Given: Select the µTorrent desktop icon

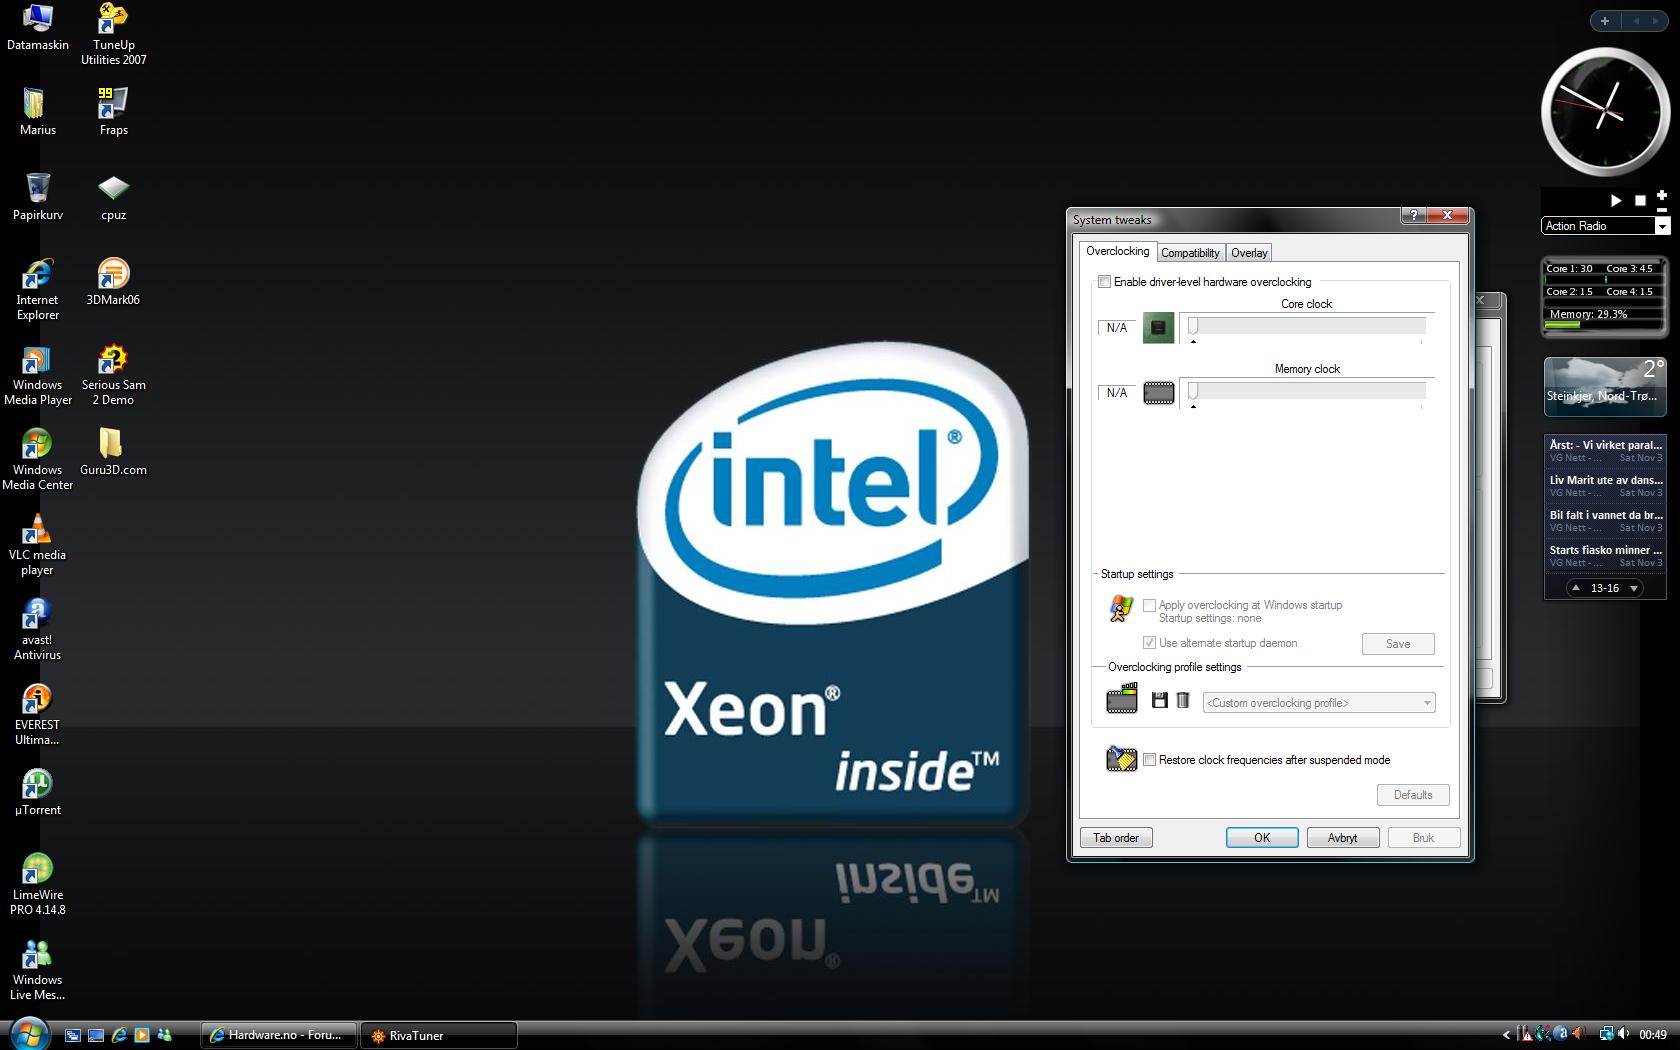Looking at the screenshot, I should coord(37,791).
